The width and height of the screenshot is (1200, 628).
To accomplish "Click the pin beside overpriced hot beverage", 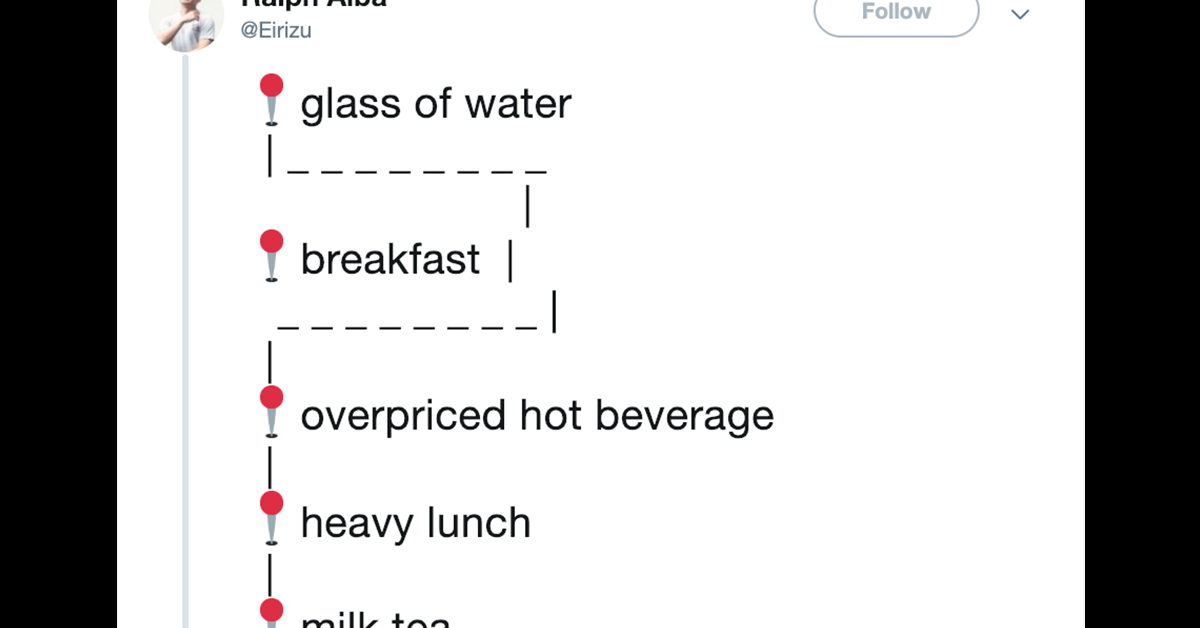I will click(271, 411).
